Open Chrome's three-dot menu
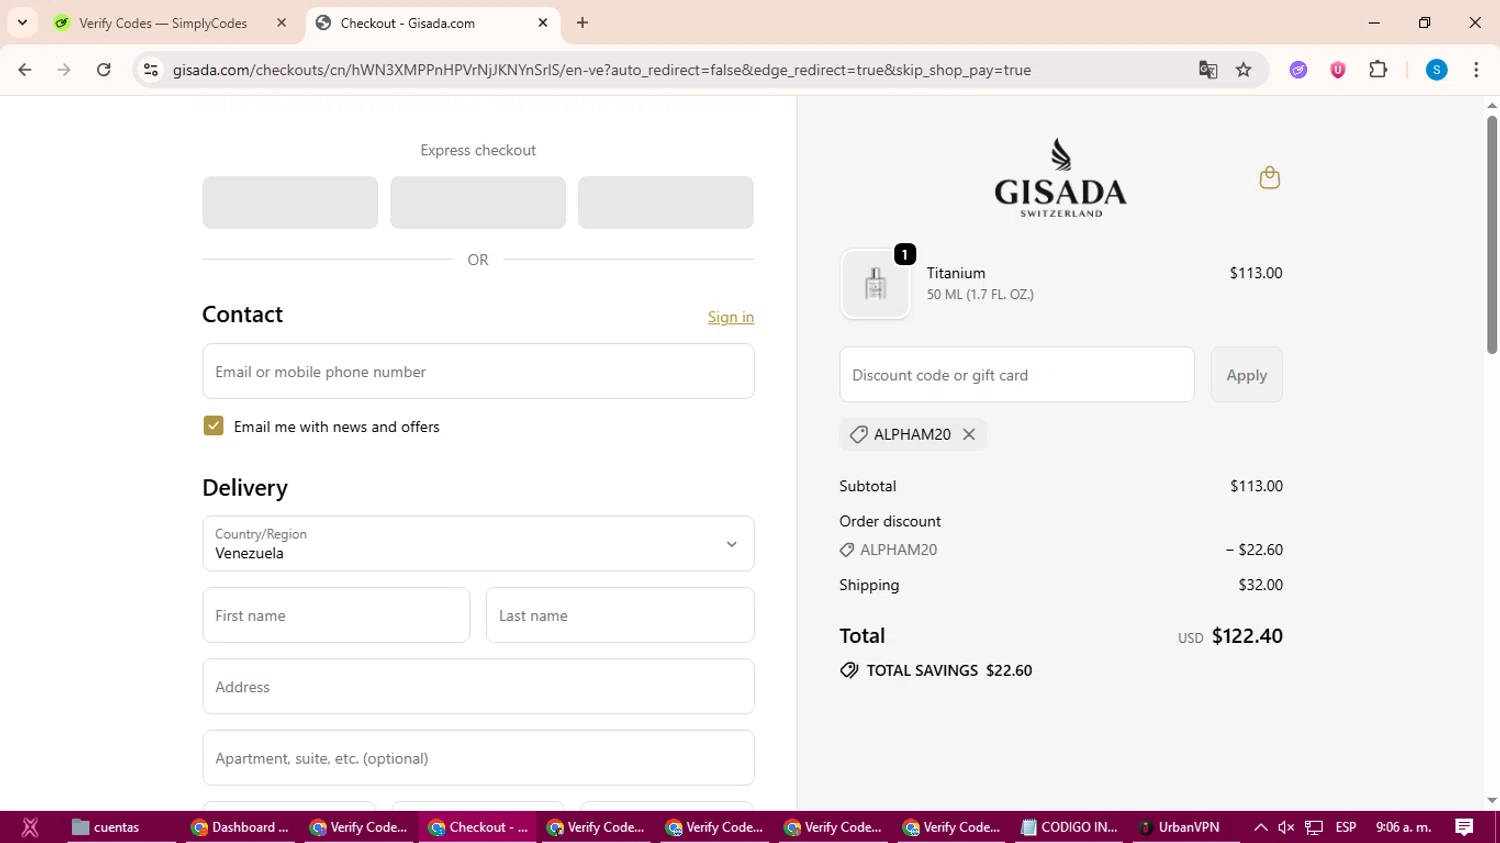 [x=1476, y=70]
